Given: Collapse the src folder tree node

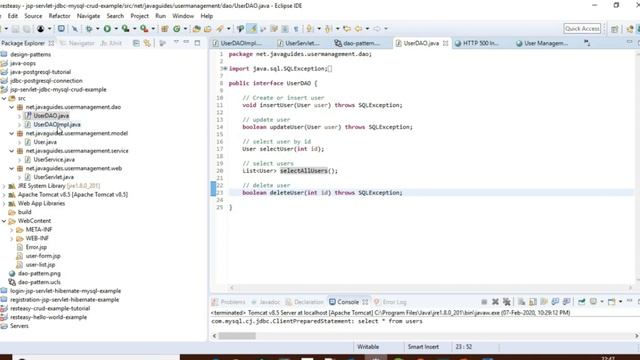Looking at the screenshot, I should pyautogui.click(x=4, y=98).
